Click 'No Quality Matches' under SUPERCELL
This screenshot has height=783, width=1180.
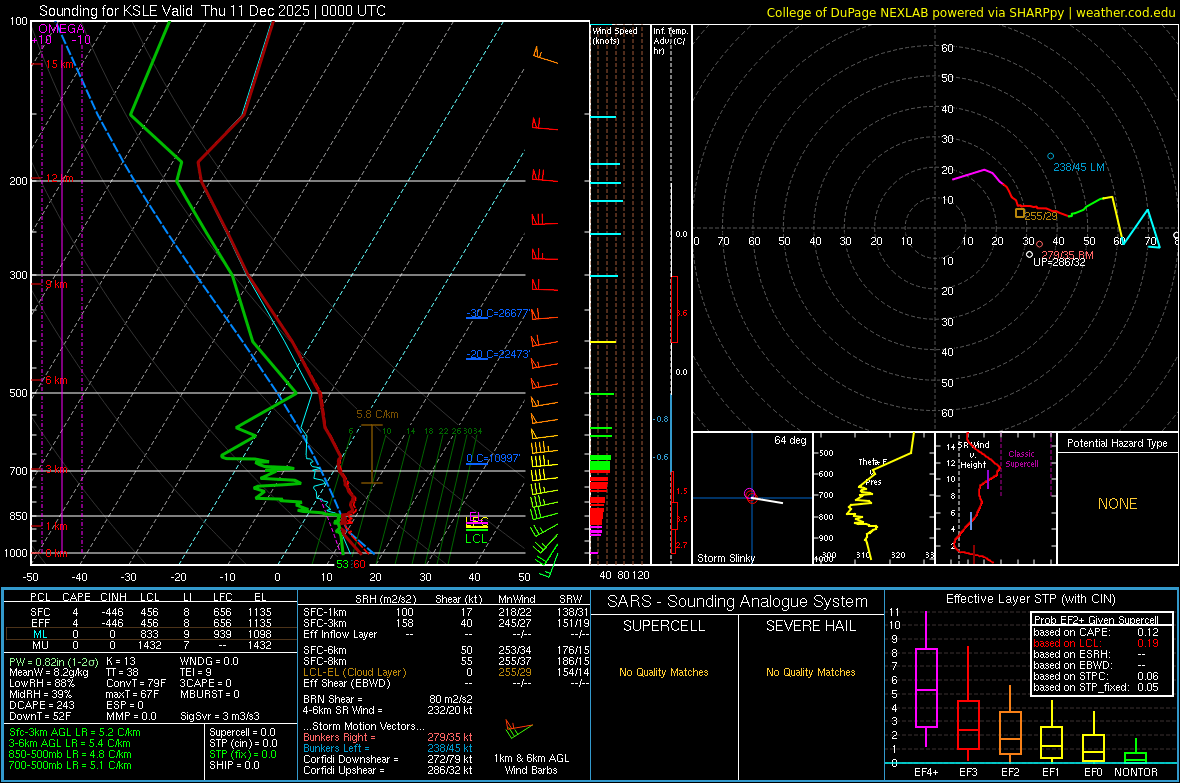(x=664, y=672)
